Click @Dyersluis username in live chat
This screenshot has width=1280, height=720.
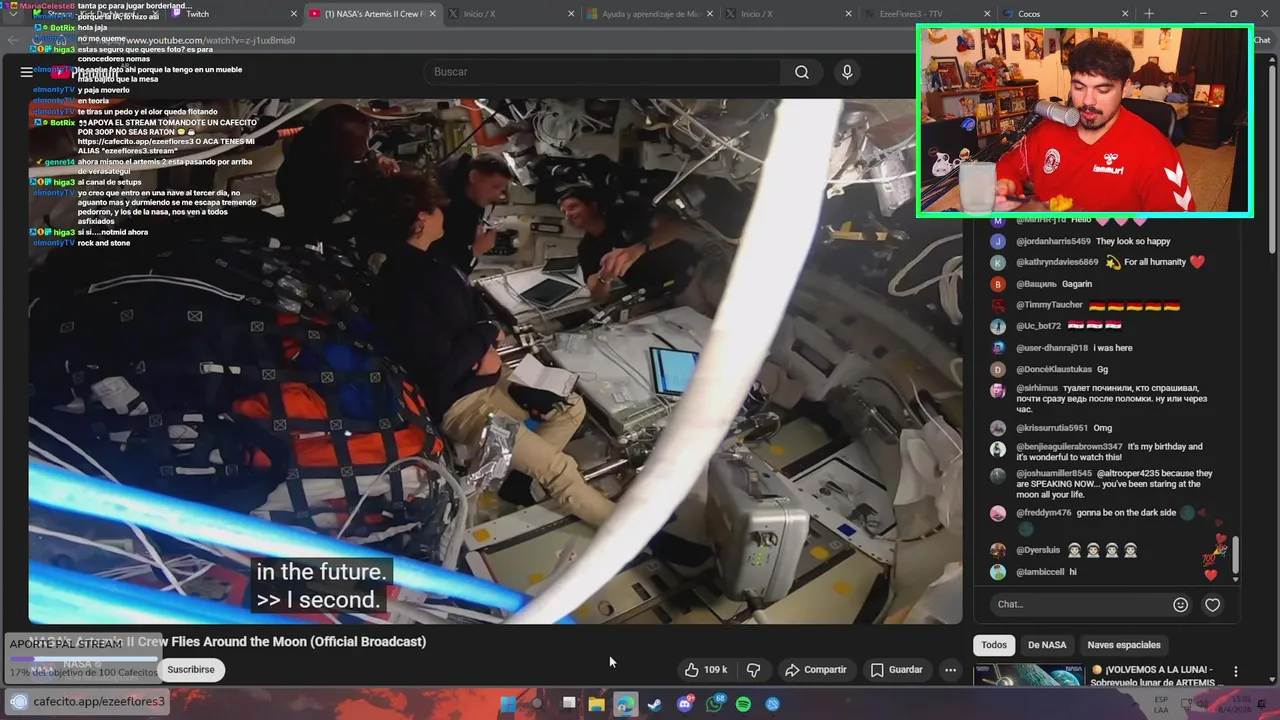1038,550
